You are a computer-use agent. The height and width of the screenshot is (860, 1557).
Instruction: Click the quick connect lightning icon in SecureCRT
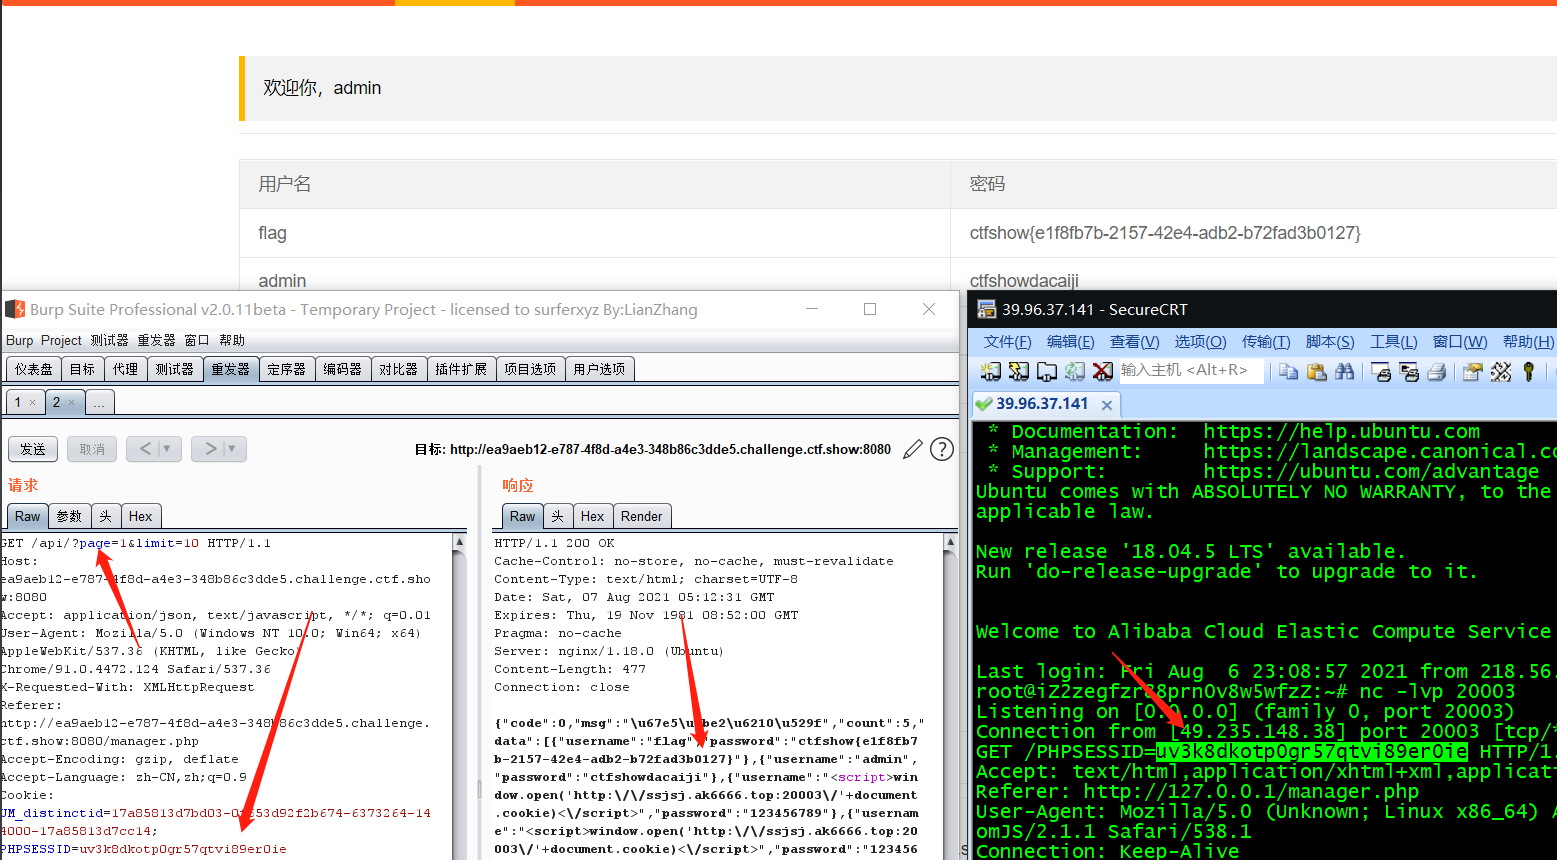click(x=1019, y=371)
